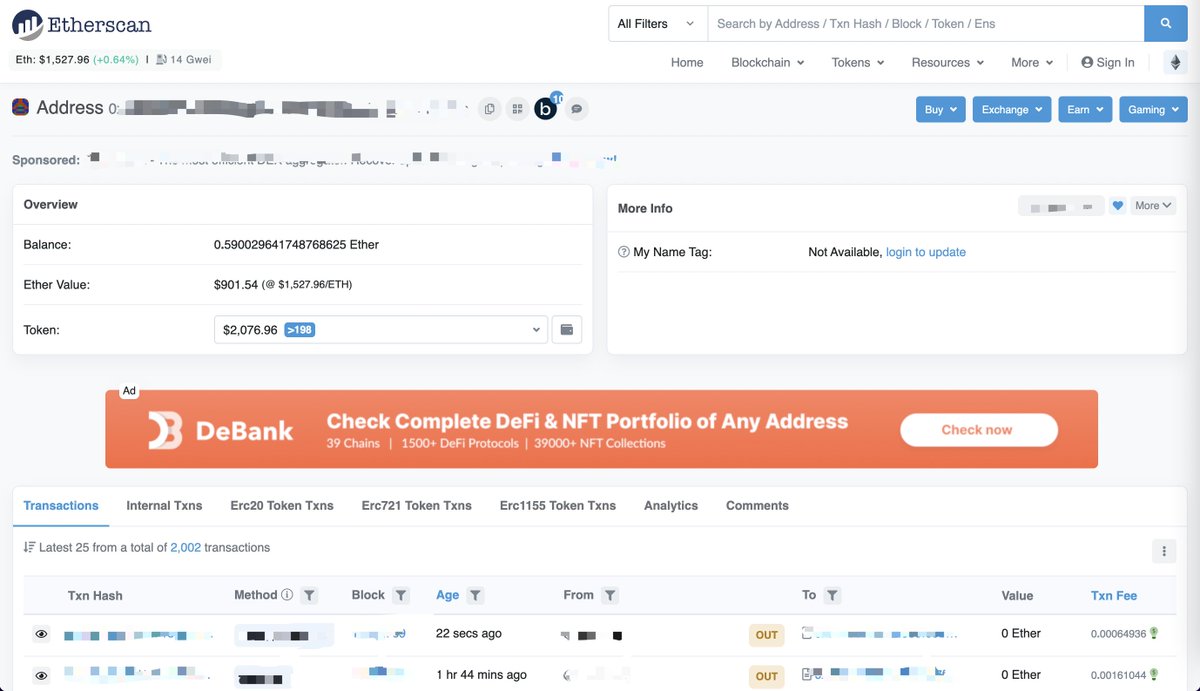The image size is (1200, 691).
Task: Click the comment bubble icon beside address
Action: (x=576, y=109)
